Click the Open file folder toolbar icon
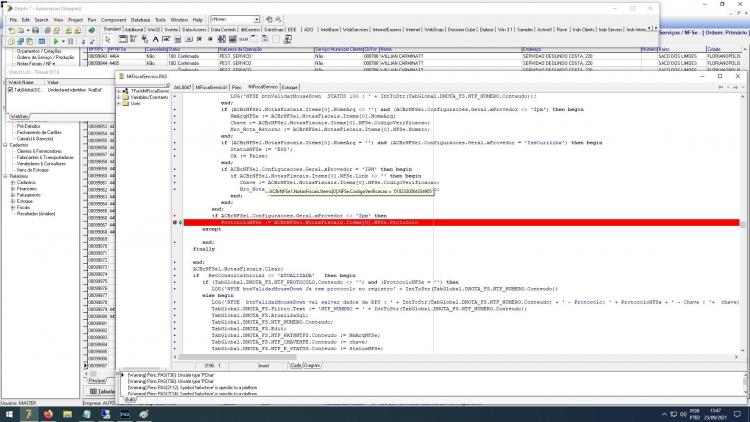 [x=21, y=31]
